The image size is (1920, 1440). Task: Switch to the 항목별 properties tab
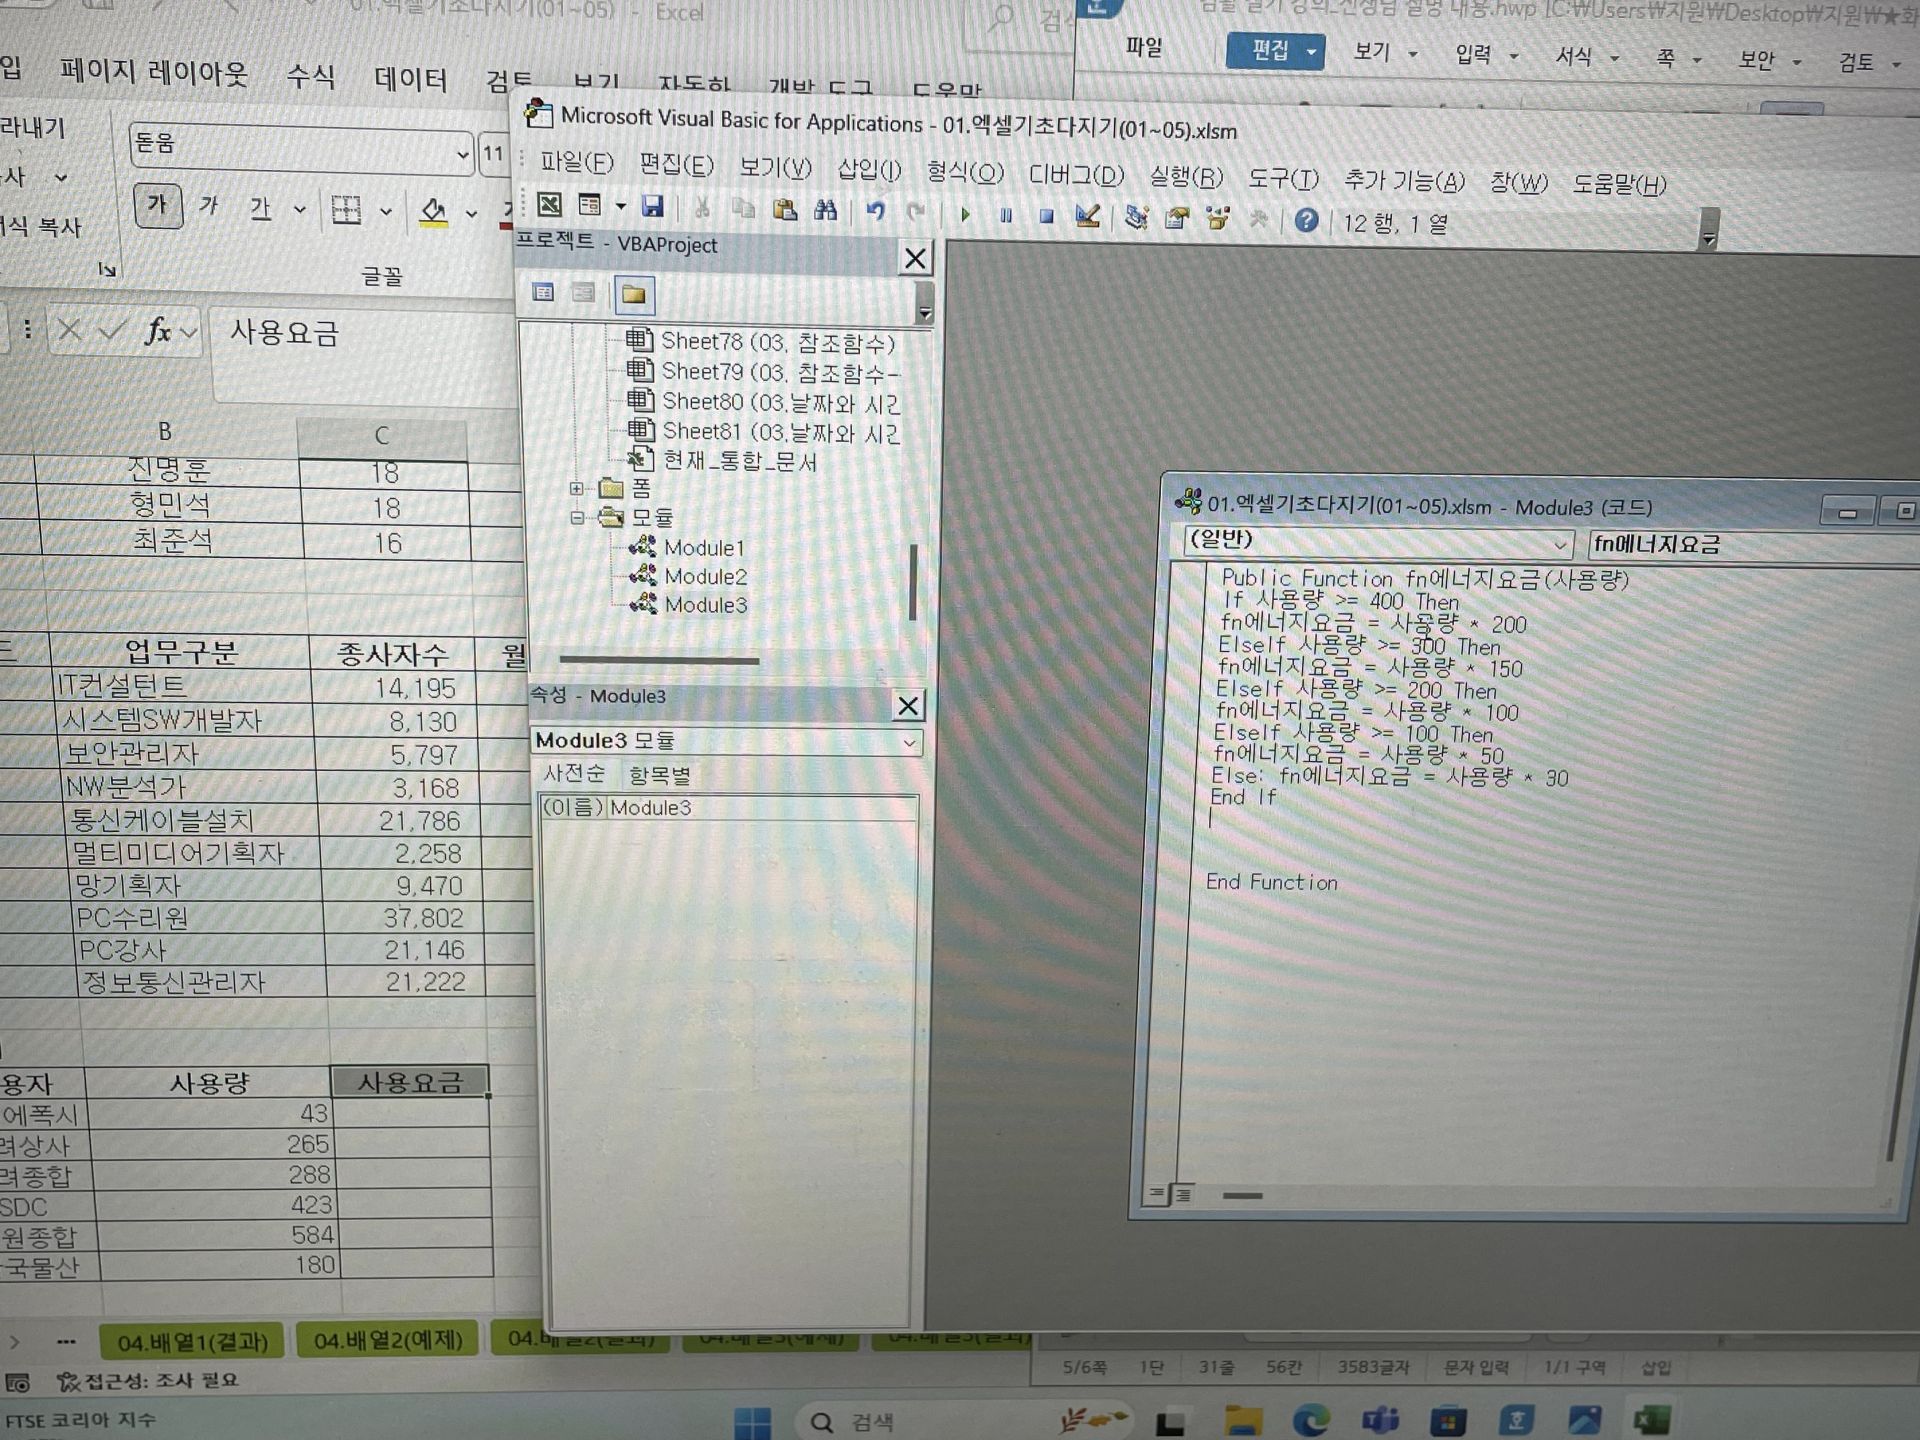(659, 775)
